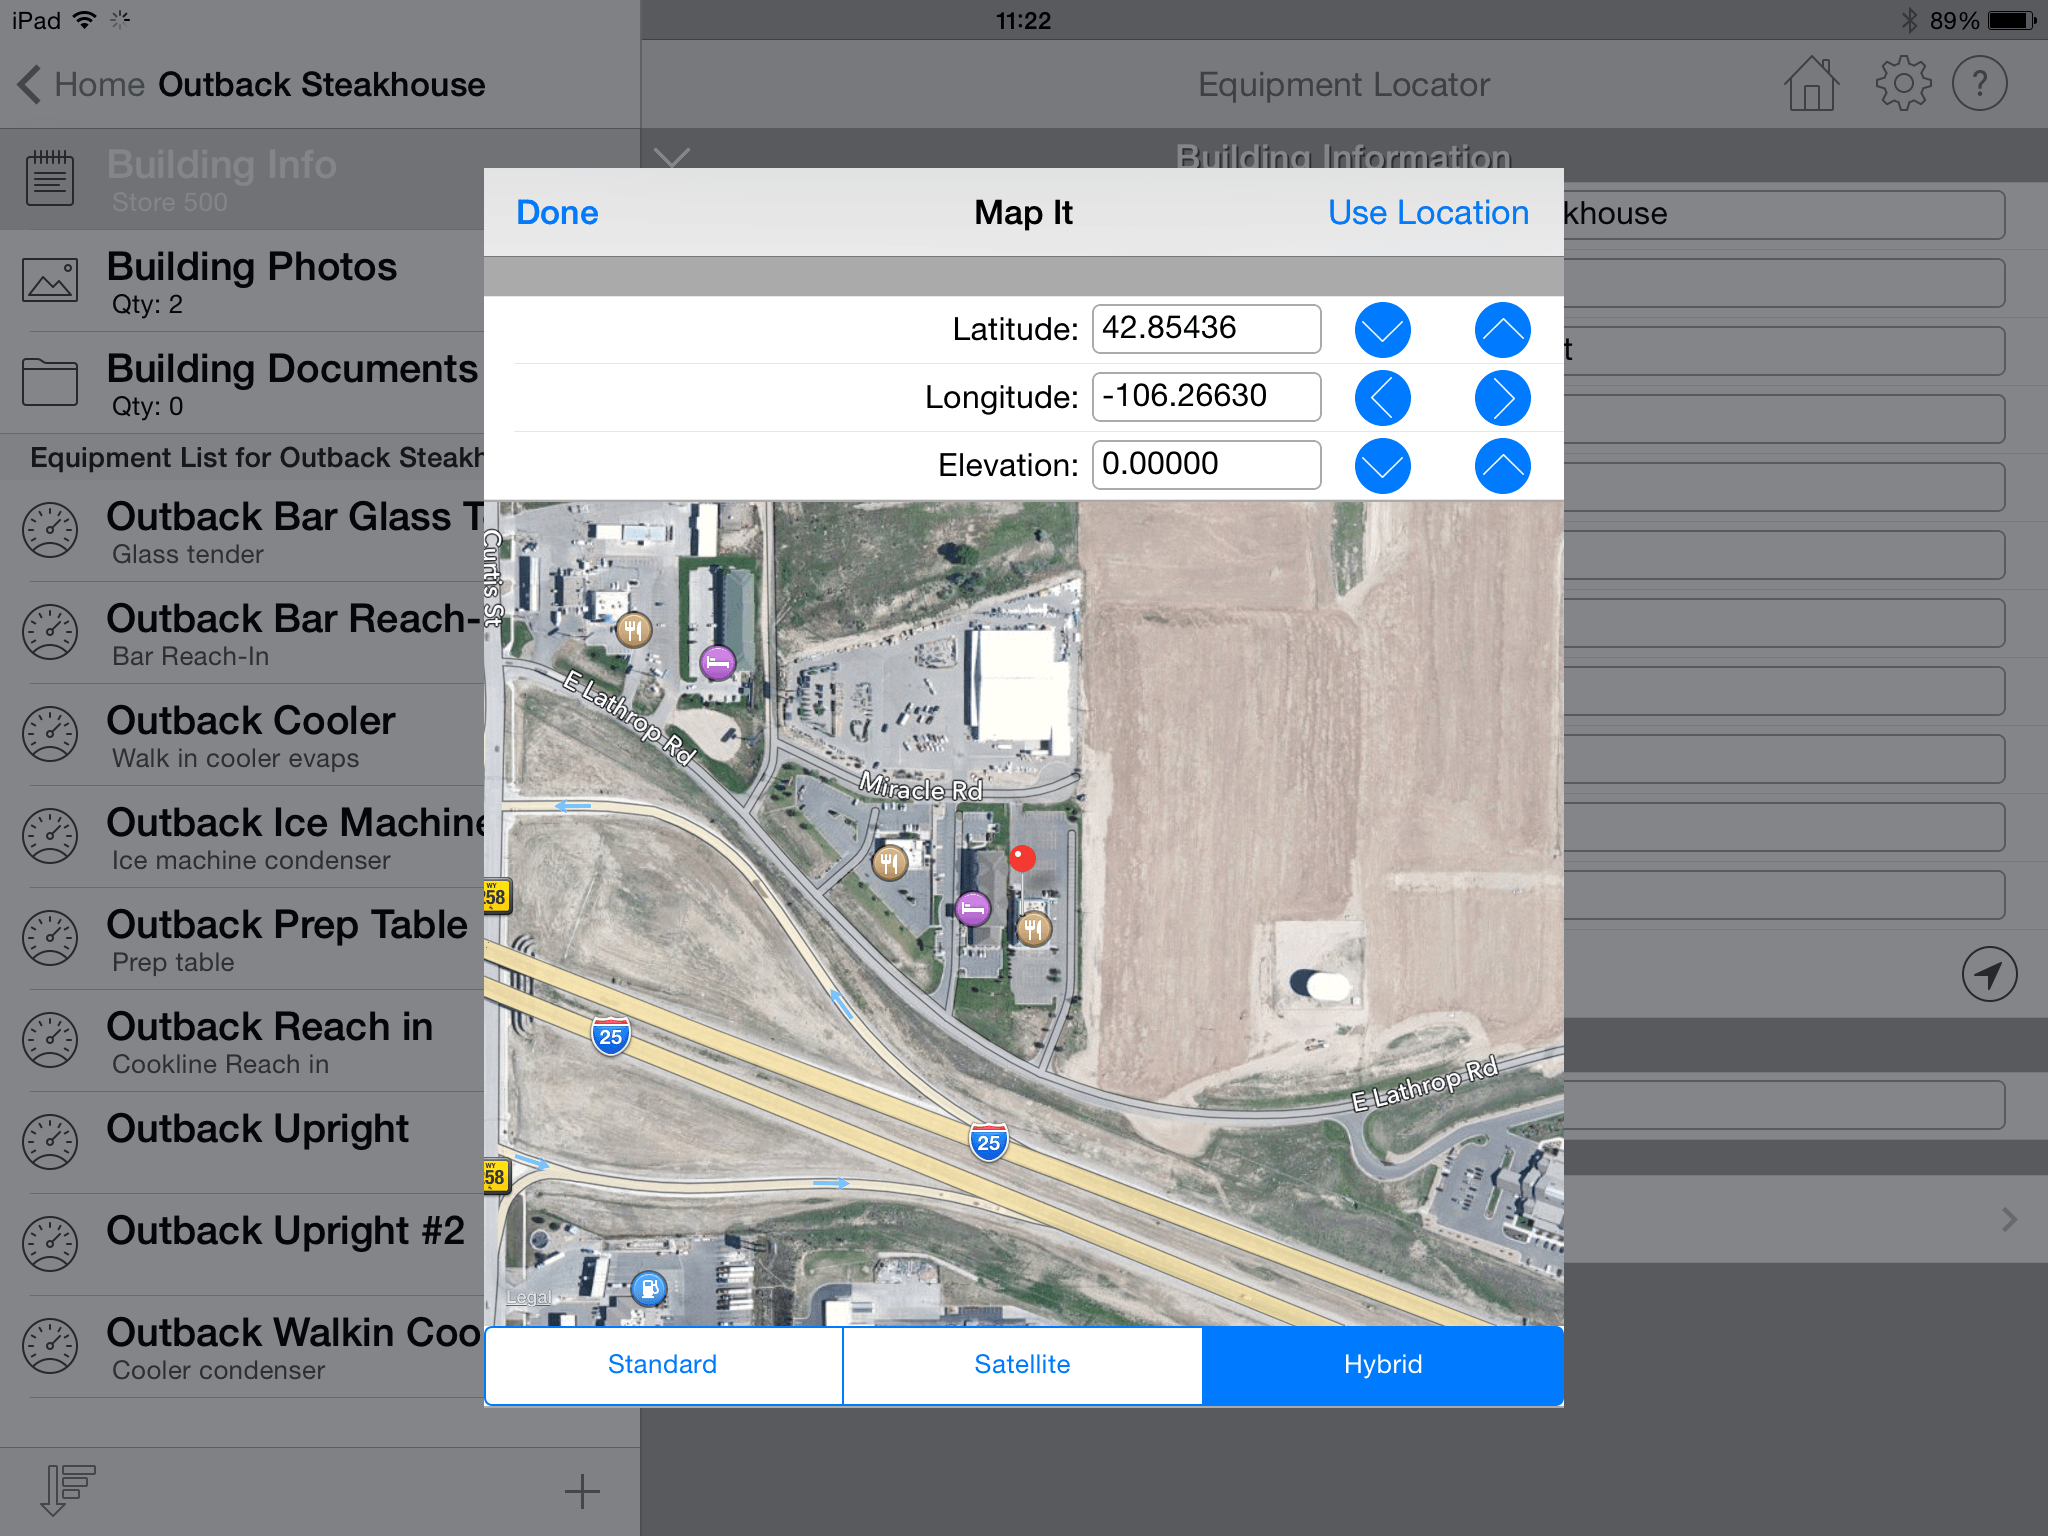Image resolution: width=2048 pixels, height=1536 pixels.
Task: Tap the gauge icon for Outback Cooler
Action: coord(50,735)
